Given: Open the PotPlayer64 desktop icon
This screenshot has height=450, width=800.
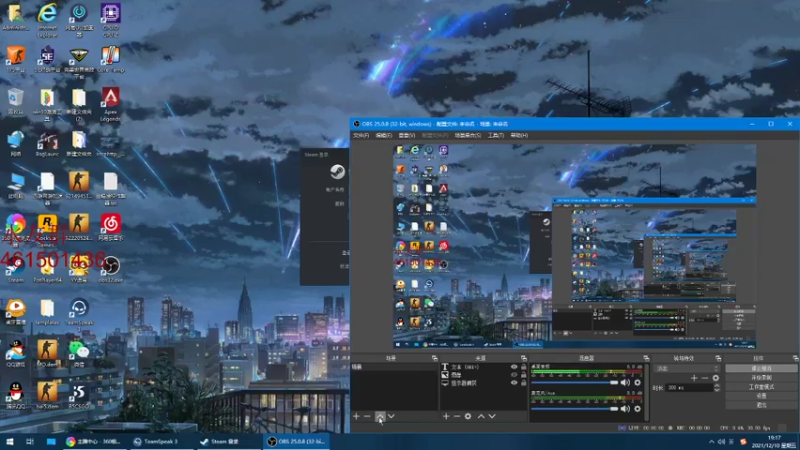Looking at the screenshot, I should tap(47, 270).
